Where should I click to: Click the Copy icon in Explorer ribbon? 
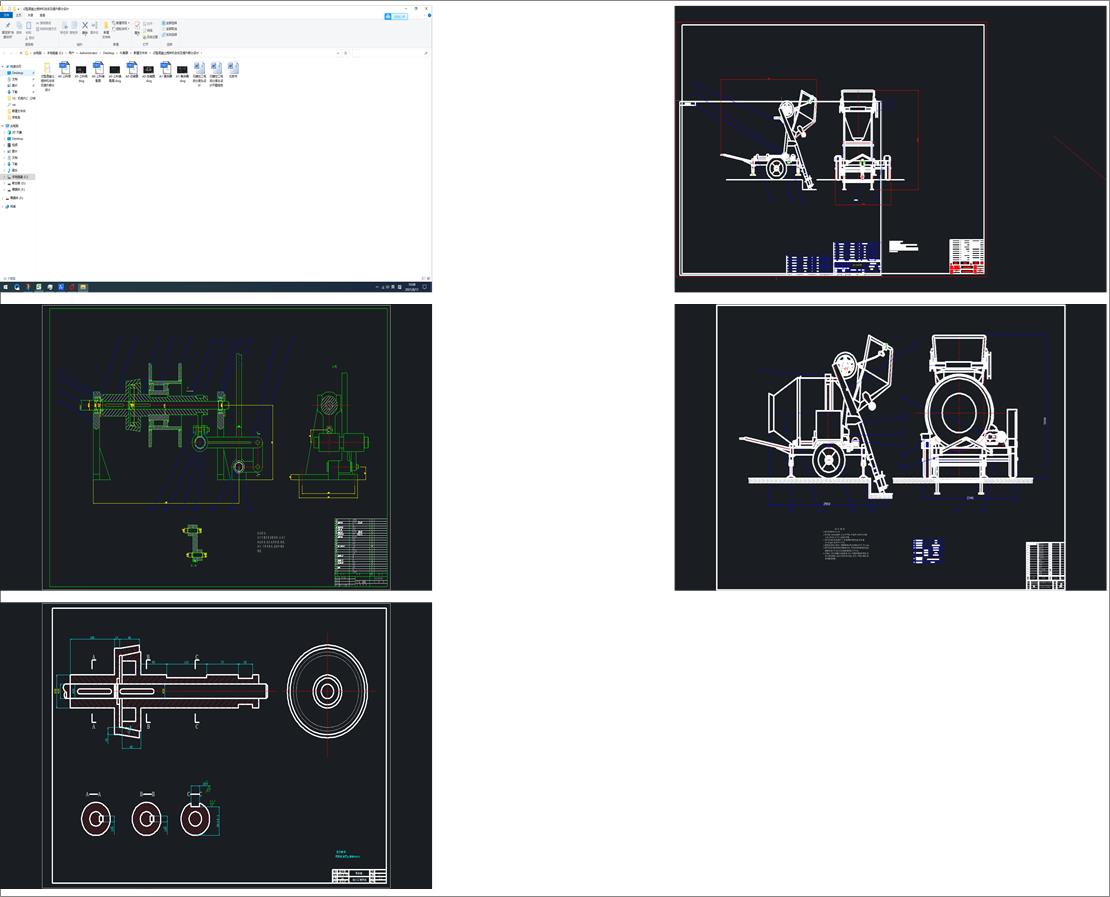coord(19,28)
